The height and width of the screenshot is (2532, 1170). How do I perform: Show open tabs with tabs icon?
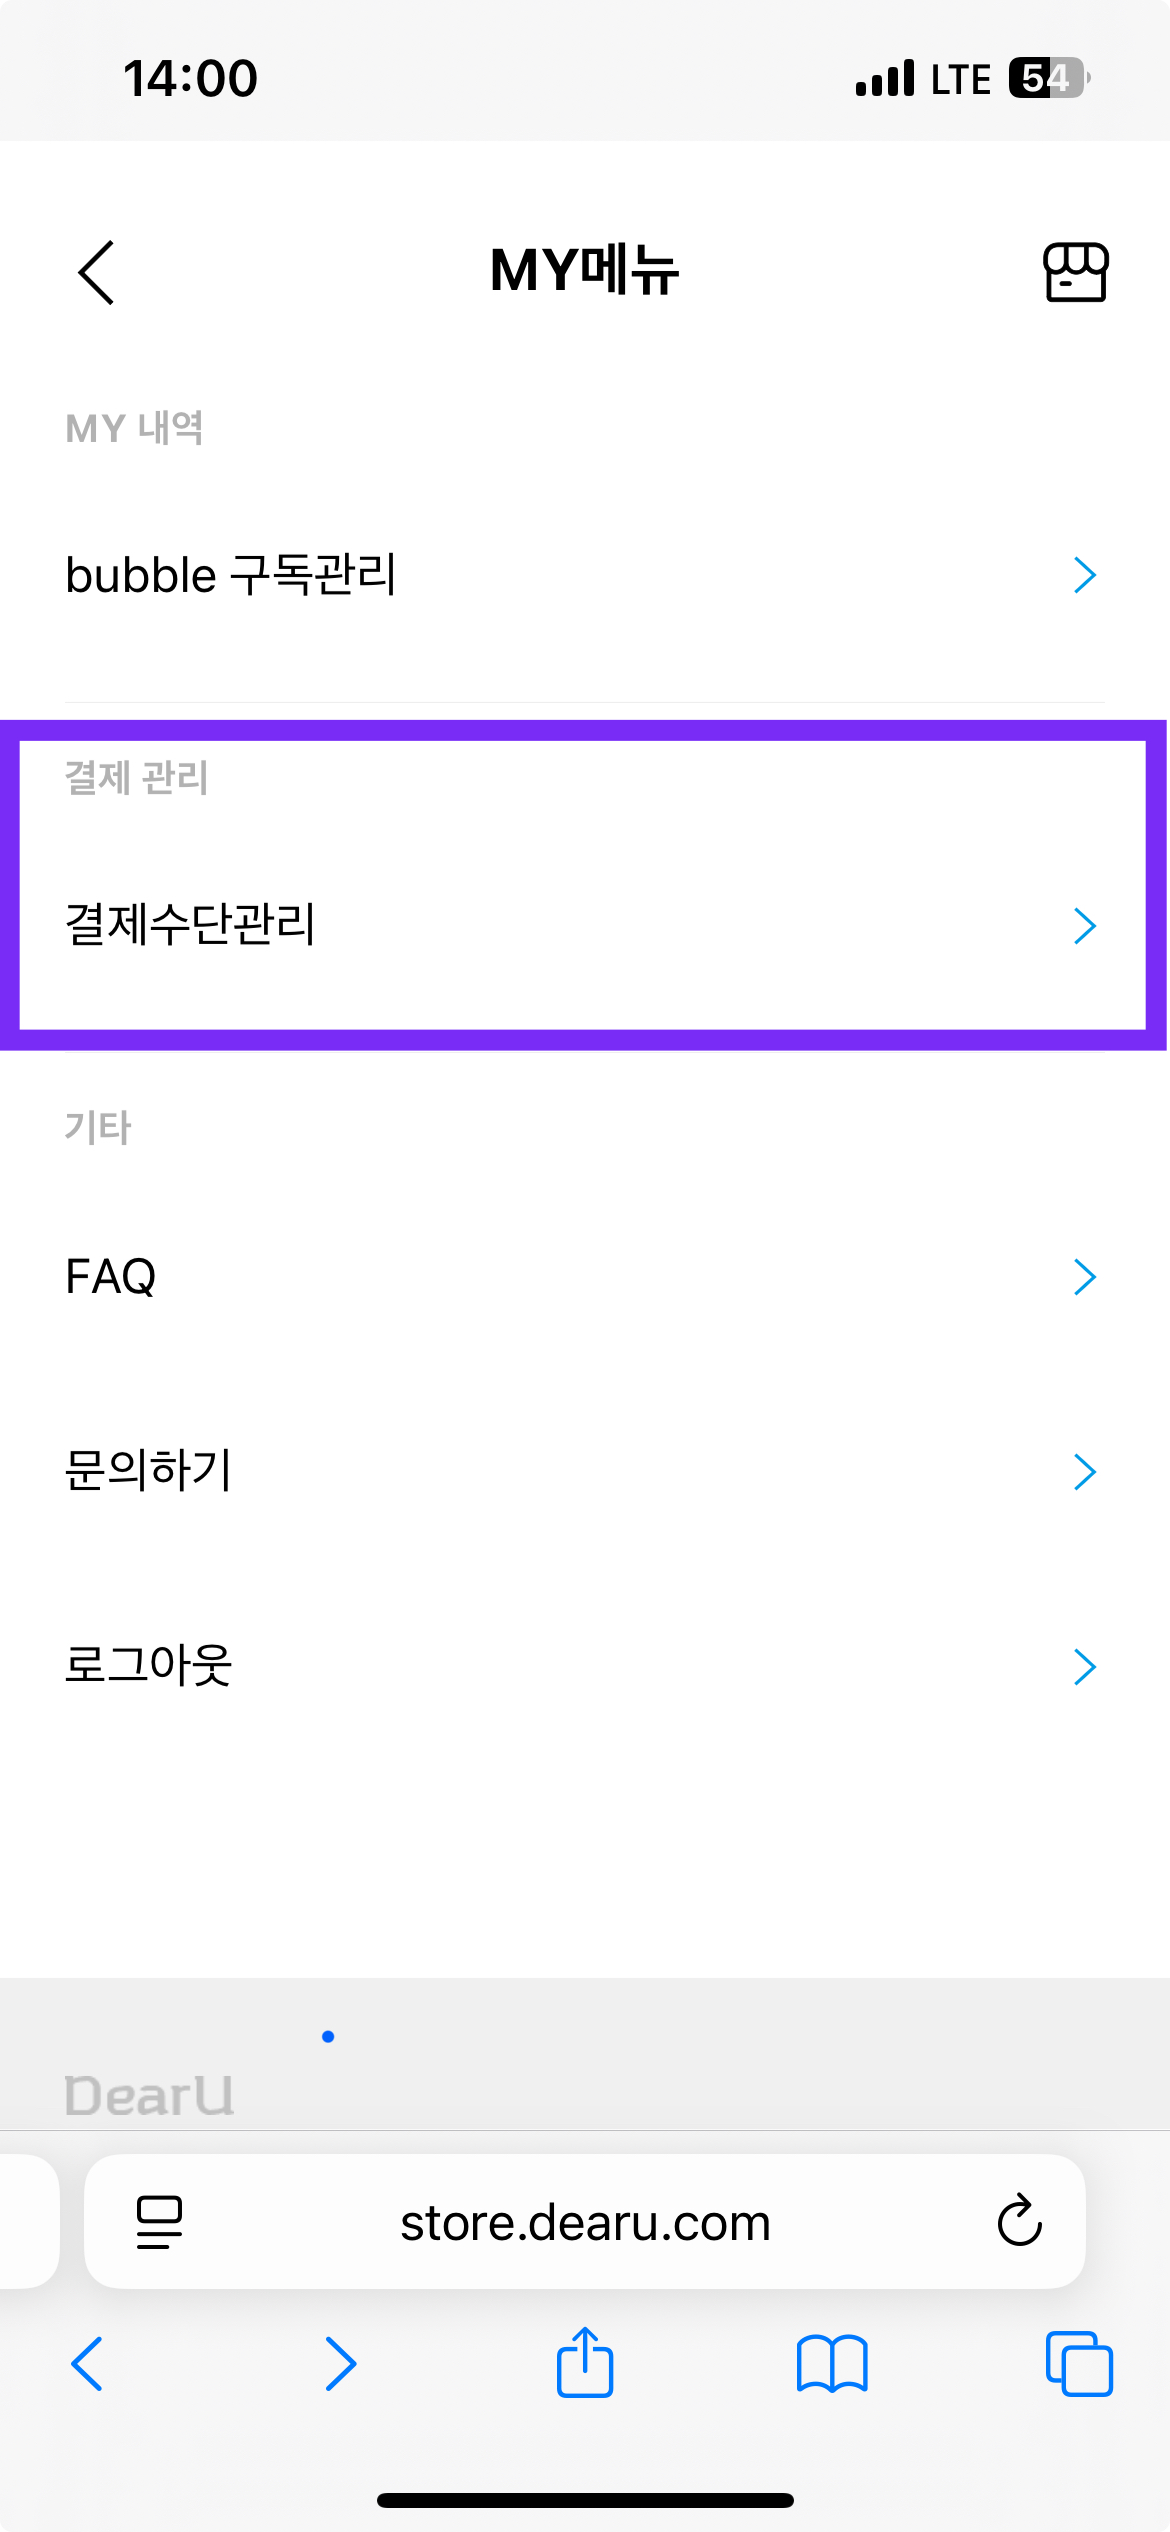[x=1079, y=2364]
